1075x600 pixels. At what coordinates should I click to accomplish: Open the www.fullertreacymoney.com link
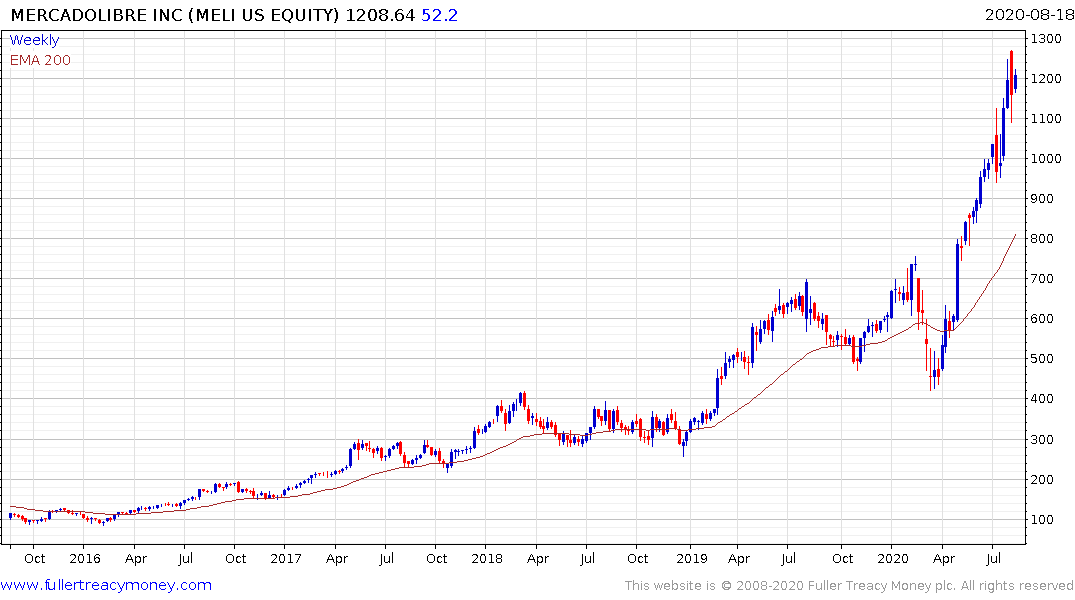(106, 585)
